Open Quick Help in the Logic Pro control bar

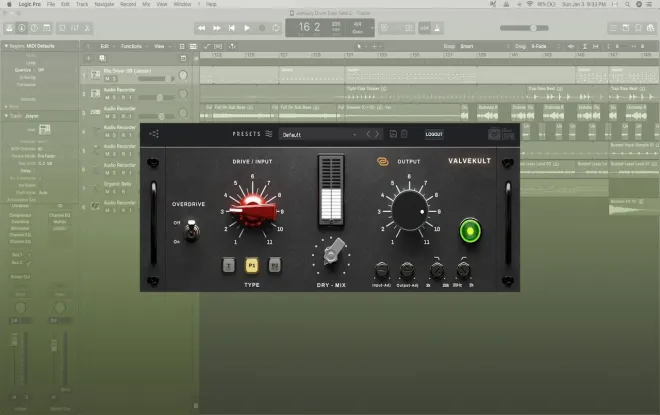[x=34, y=28]
